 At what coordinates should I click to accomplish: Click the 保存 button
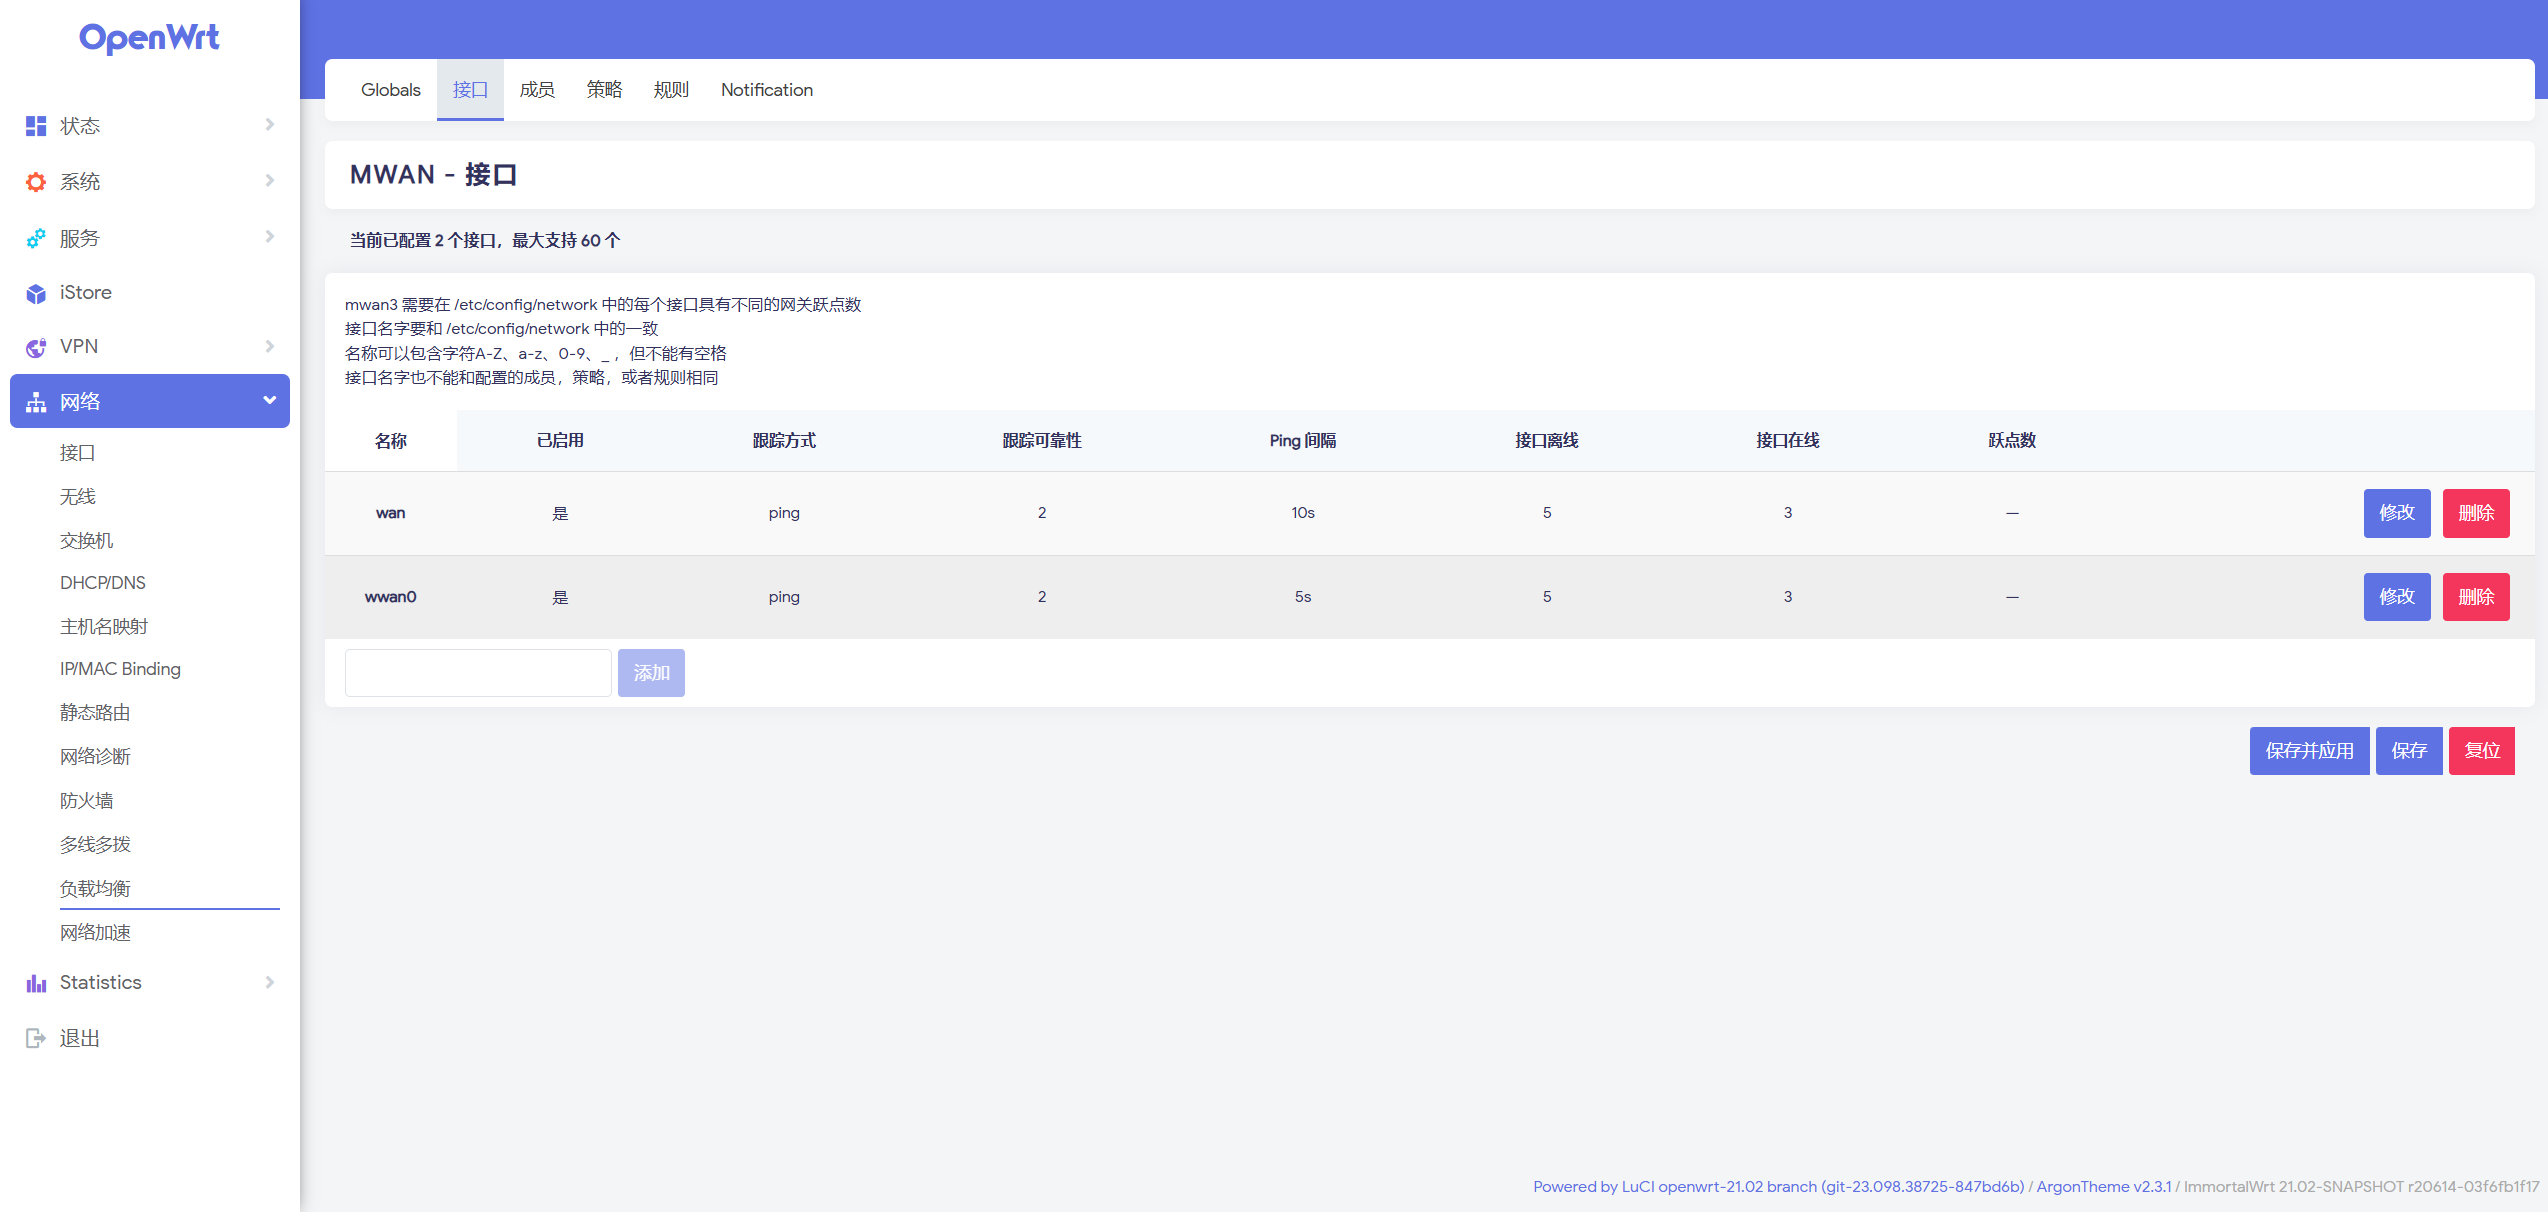(x=2409, y=751)
